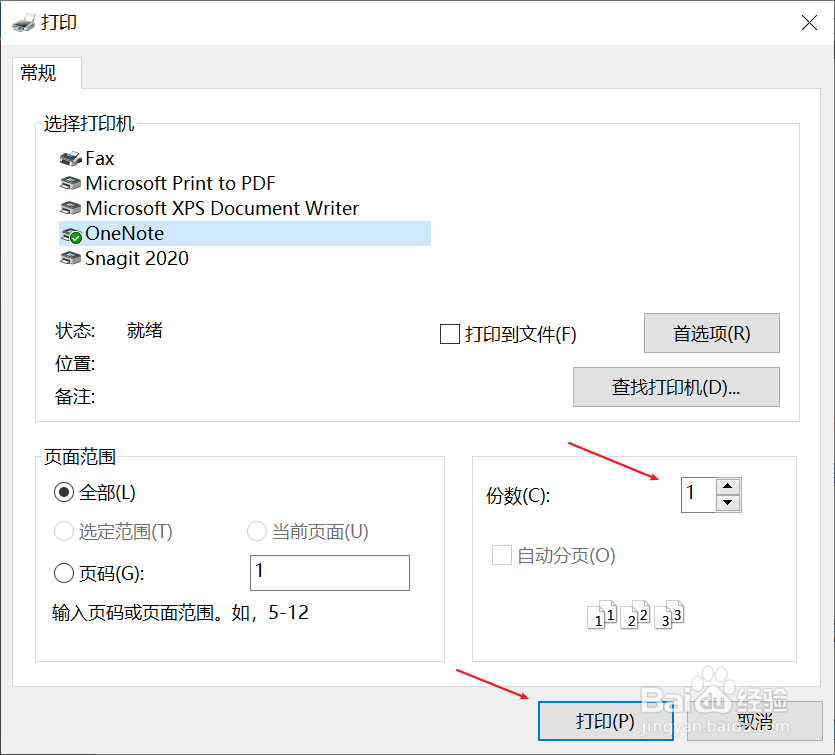Click the 份数 copies number field
The height and width of the screenshot is (755, 835).
pos(698,495)
